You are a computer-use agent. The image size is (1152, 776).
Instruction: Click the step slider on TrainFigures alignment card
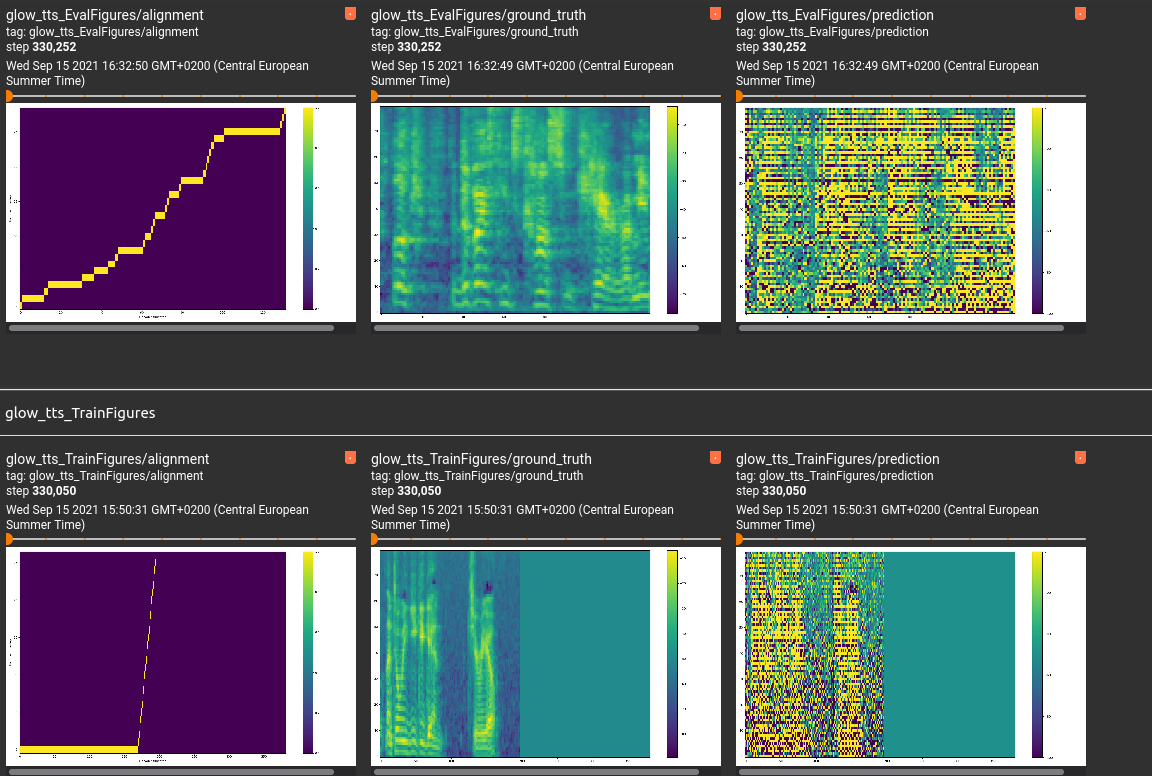coord(180,539)
